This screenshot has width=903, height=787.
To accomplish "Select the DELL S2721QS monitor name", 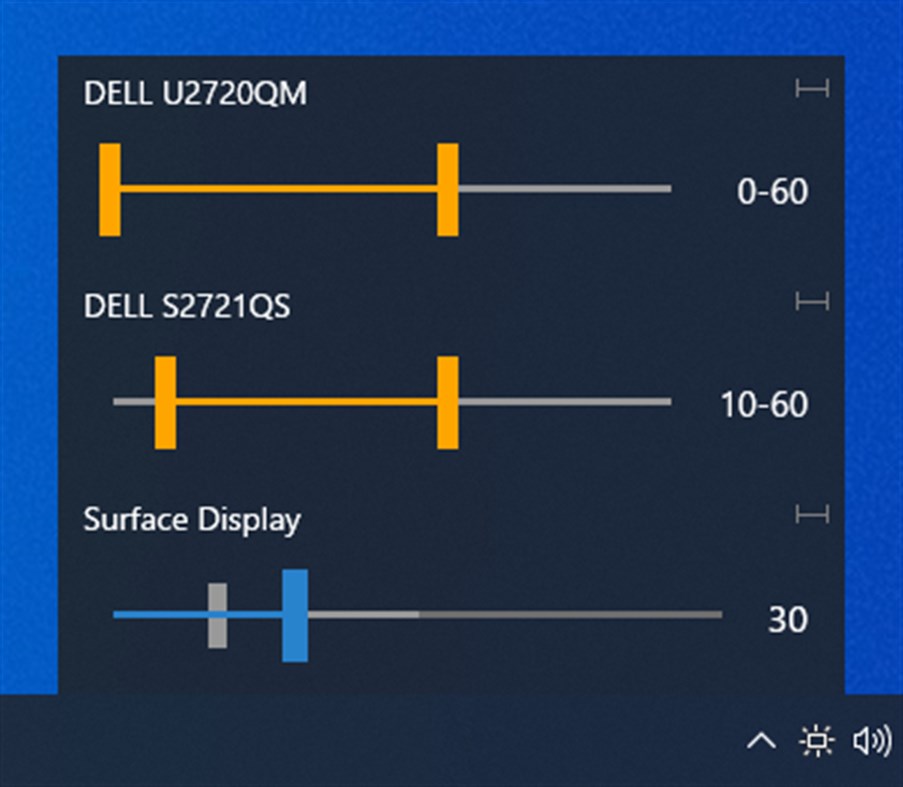I will point(187,306).
